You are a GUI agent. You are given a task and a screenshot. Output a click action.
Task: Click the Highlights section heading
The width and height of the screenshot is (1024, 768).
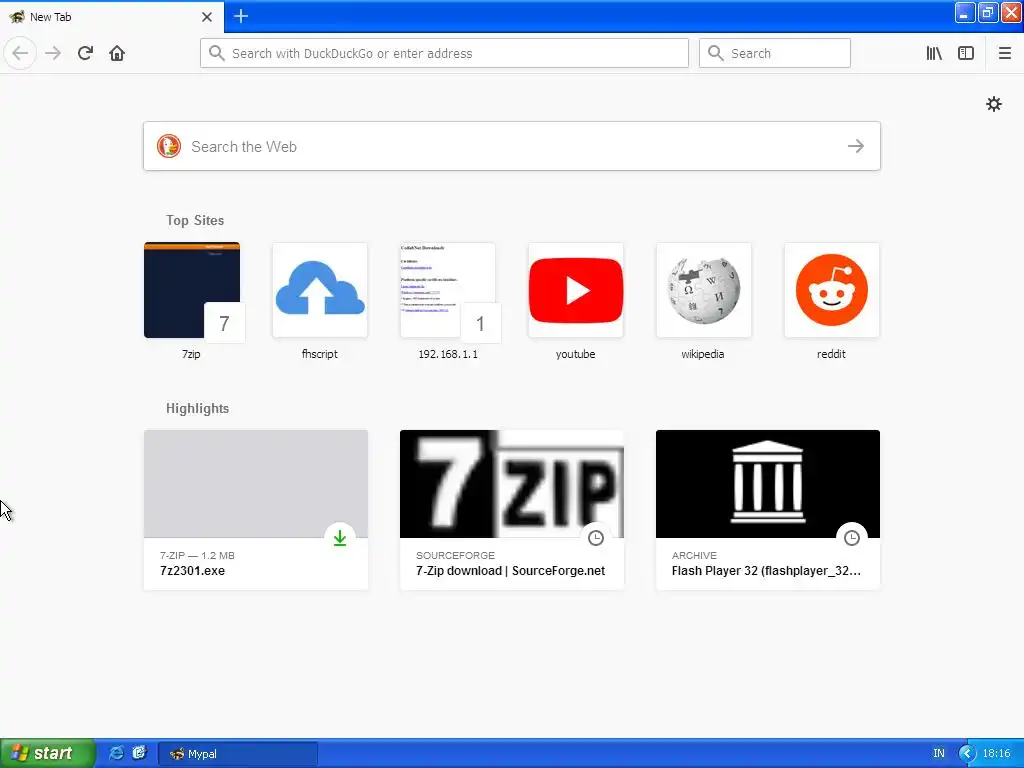click(x=197, y=409)
